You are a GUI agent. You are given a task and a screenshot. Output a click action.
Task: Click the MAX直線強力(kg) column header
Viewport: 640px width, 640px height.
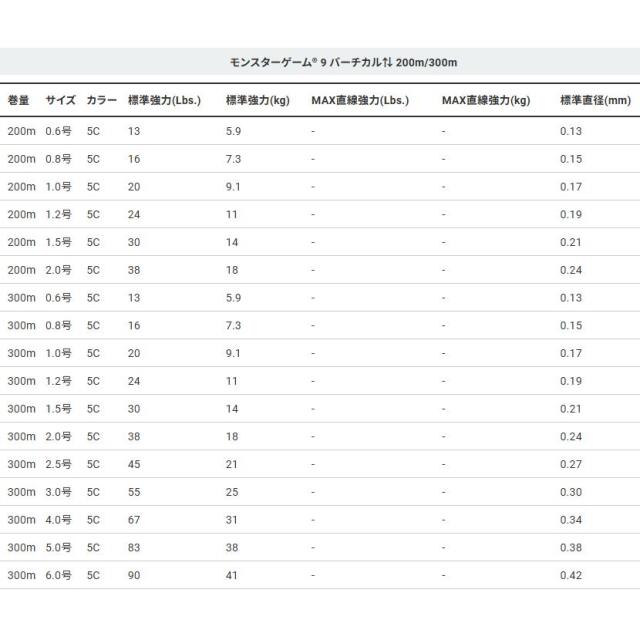click(486, 100)
